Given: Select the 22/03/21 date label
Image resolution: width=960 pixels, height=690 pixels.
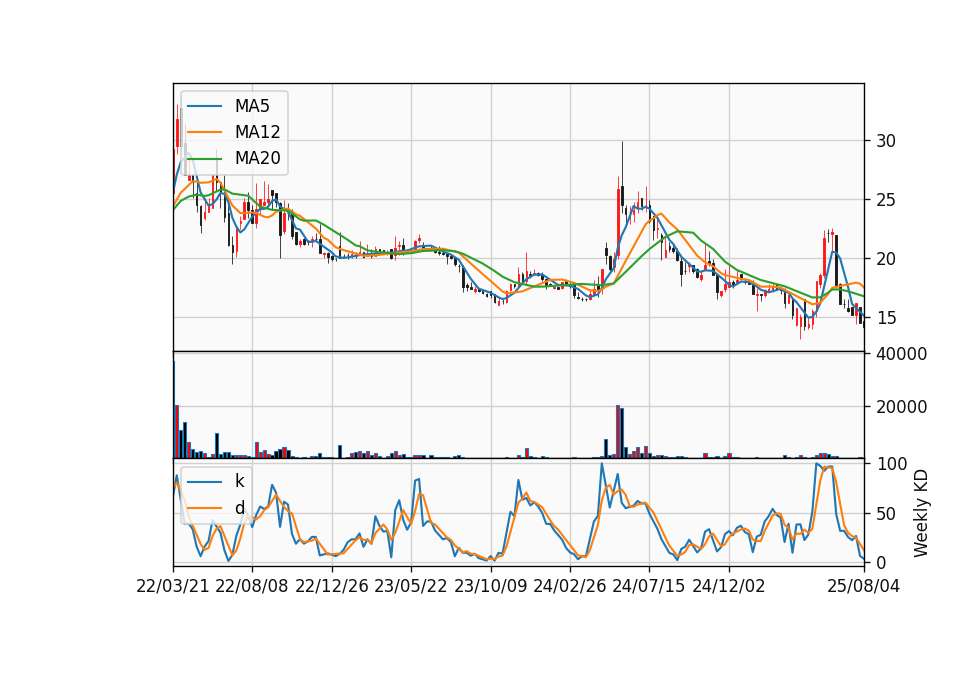Looking at the screenshot, I should click(173, 586).
